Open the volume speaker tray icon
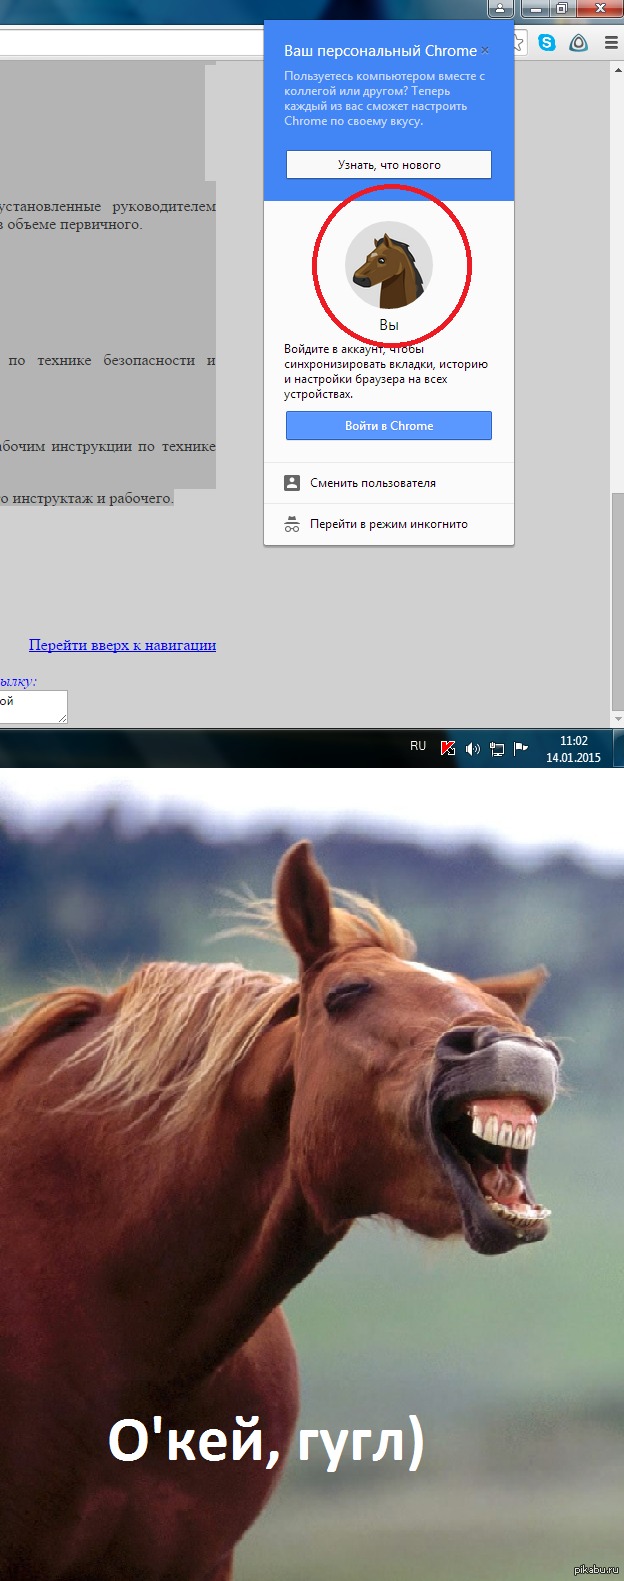 coord(472,748)
